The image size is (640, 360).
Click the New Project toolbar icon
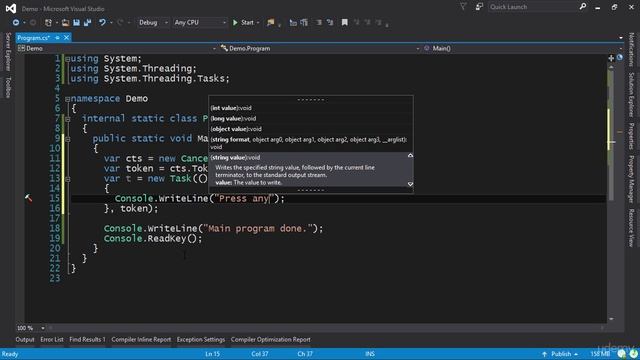[x=49, y=22]
